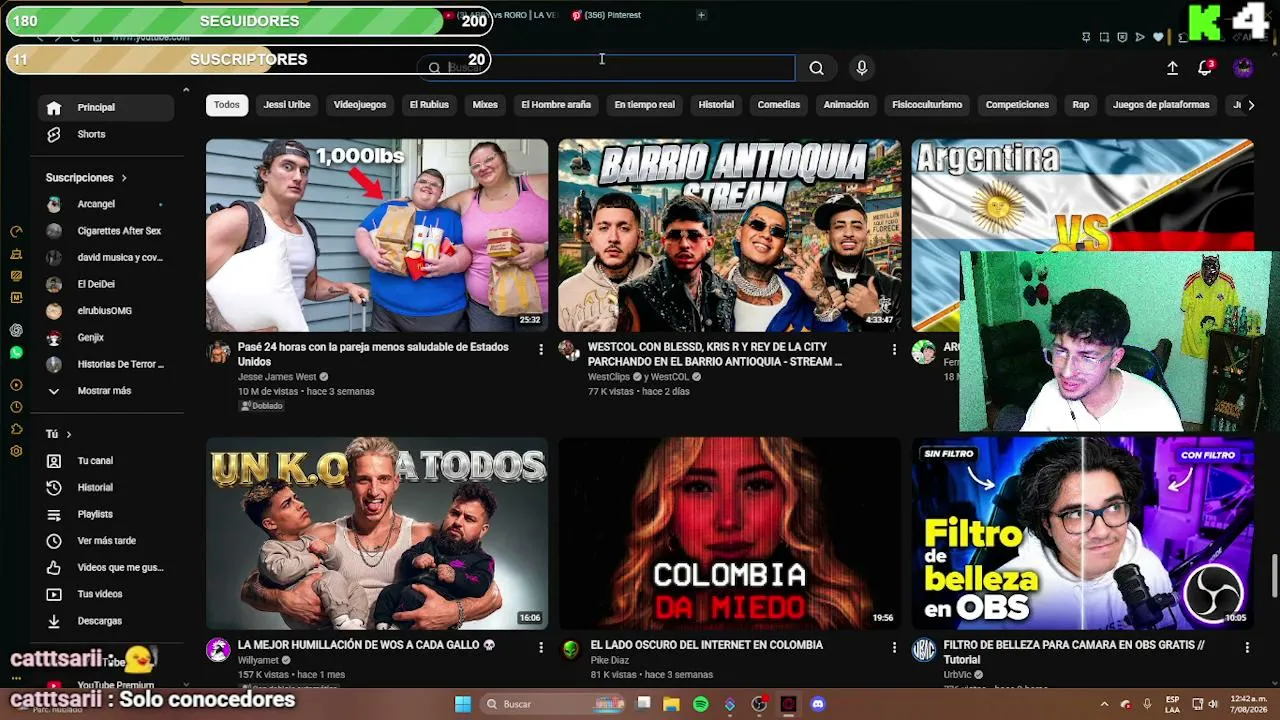Viewport: 1280px width, 720px height.
Task: Open options menu for the OBS filter tutorial
Action: click(1247, 647)
